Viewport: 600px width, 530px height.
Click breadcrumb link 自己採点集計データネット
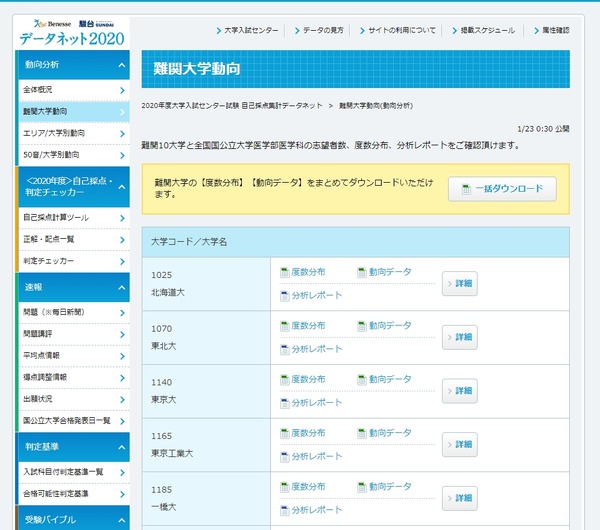pyautogui.click(x=282, y=105)
